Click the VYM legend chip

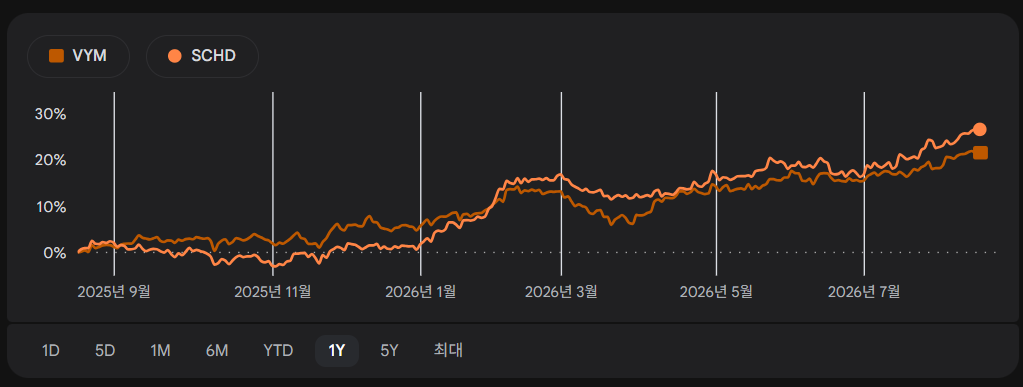(78, 56)
